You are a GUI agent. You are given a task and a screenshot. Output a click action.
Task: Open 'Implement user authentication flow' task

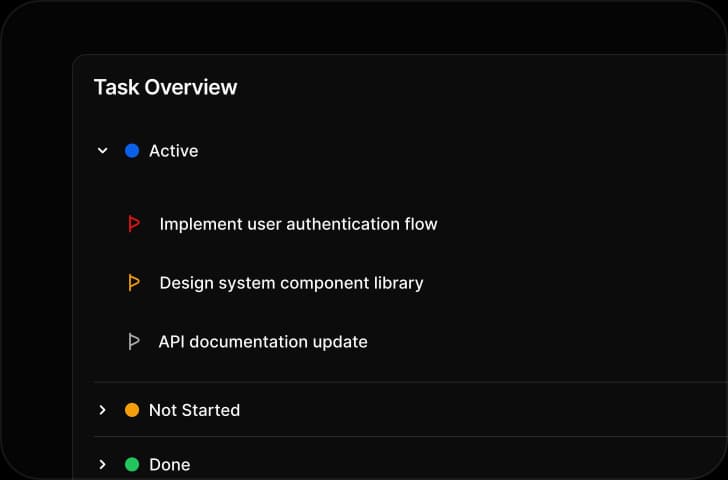click(x=299, y=224)
